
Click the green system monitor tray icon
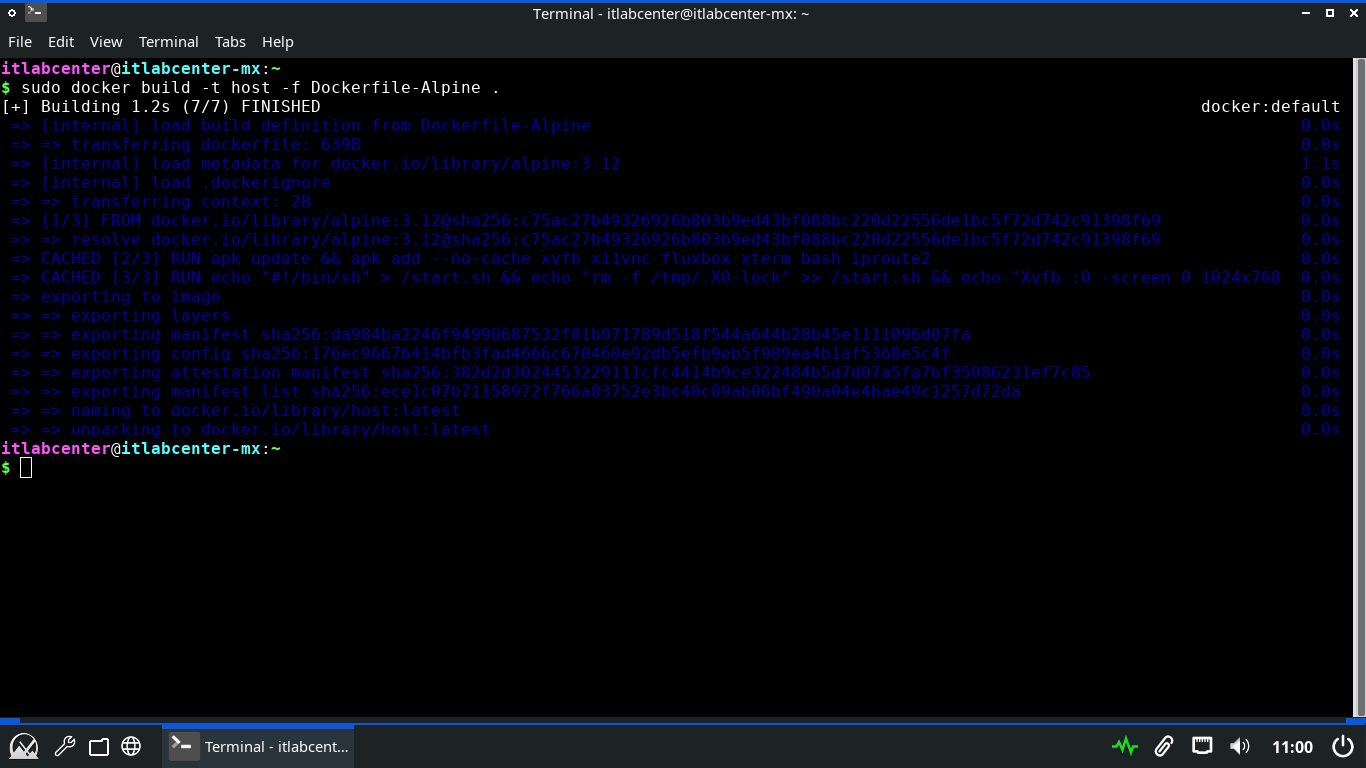[x=1125, y=746]
